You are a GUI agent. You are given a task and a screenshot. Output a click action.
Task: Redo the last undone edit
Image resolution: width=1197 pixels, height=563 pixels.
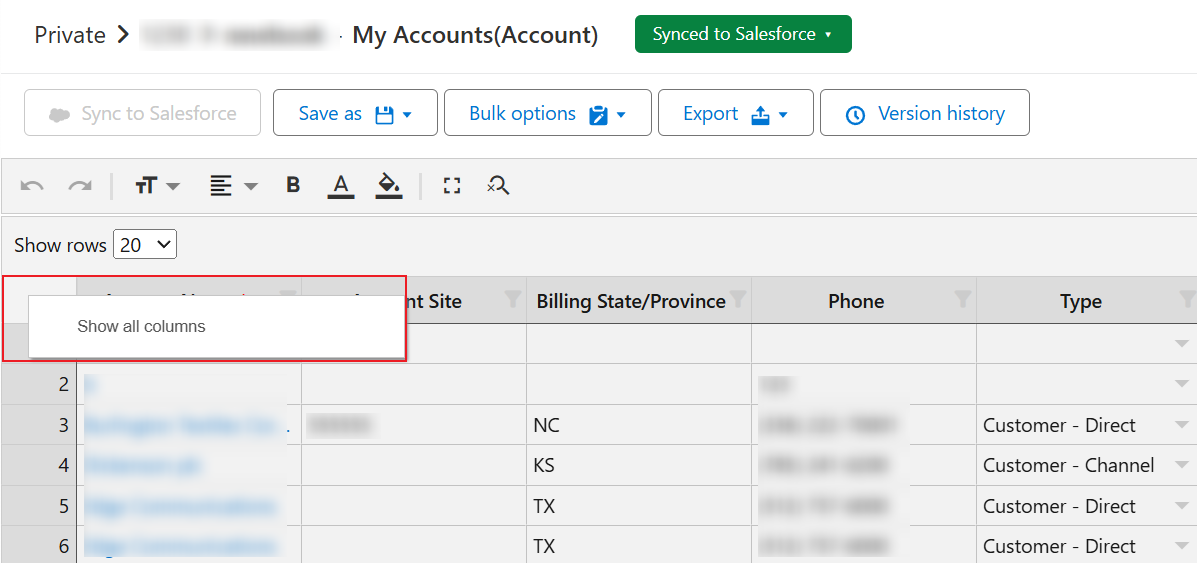point(79,185)
